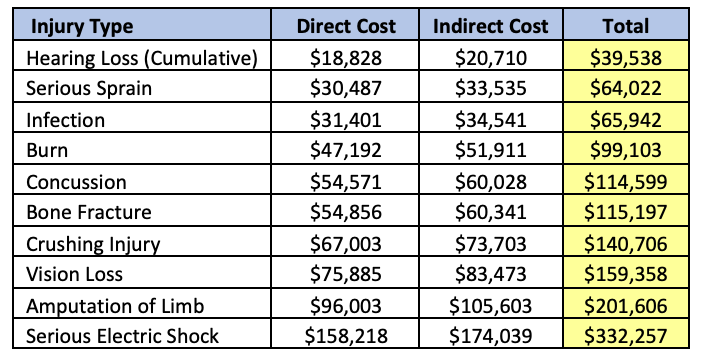Select the Total column header

click(x=626, y=24)
